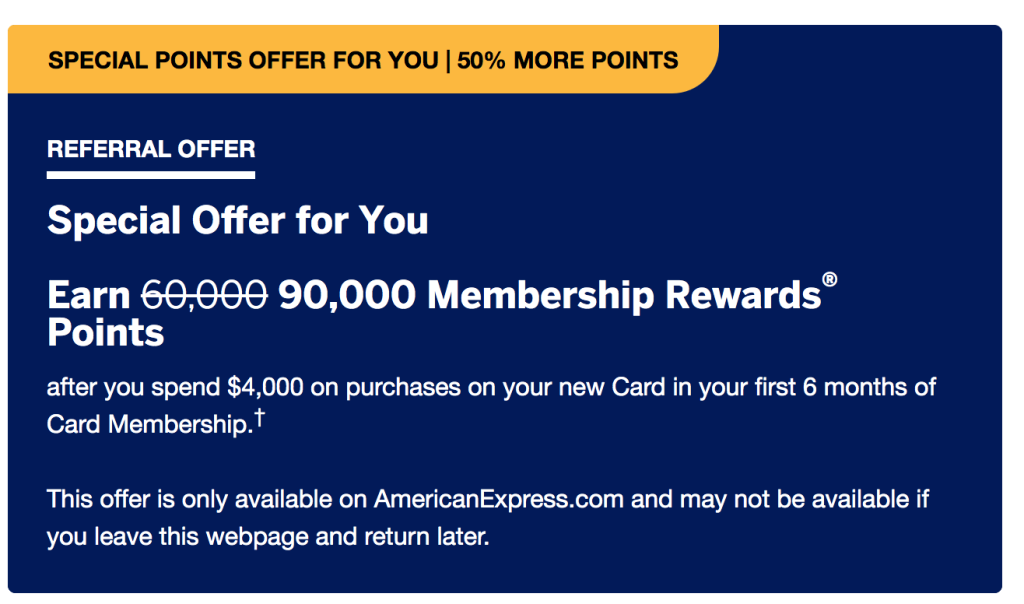Click the SPECIAL POINTS OFFER FOR YOU text
The image size is (1024, 604).
click(243, 60)
